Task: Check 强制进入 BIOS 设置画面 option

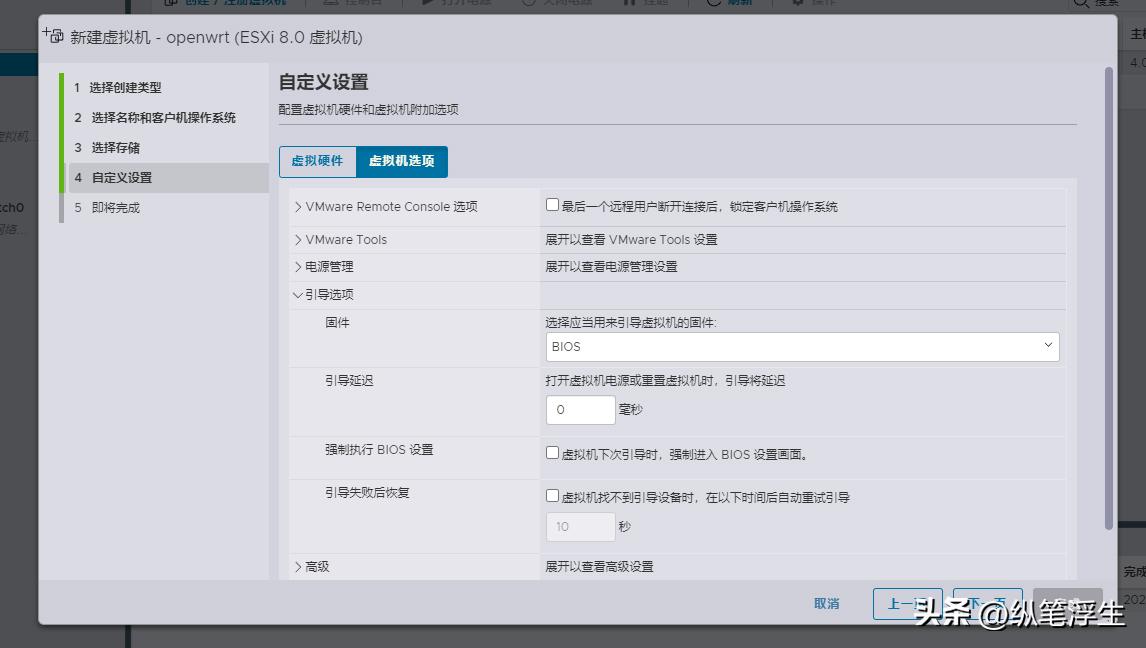Action: (552, 452)
